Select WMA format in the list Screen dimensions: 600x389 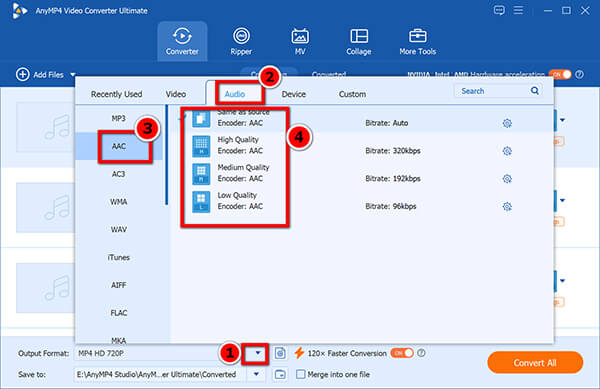[x=119, y=202]
